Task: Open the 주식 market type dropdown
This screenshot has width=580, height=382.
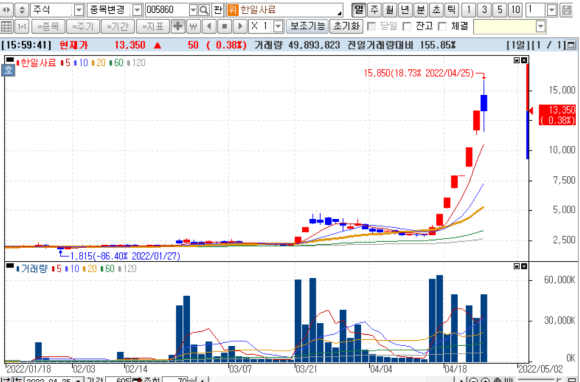Action: (79, 10)
